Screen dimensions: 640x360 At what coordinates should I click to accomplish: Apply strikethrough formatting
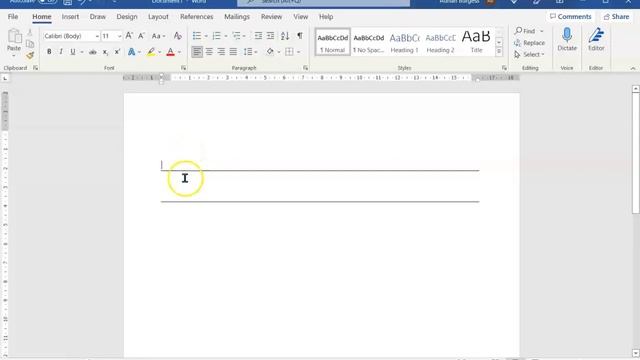click(93, 52)
